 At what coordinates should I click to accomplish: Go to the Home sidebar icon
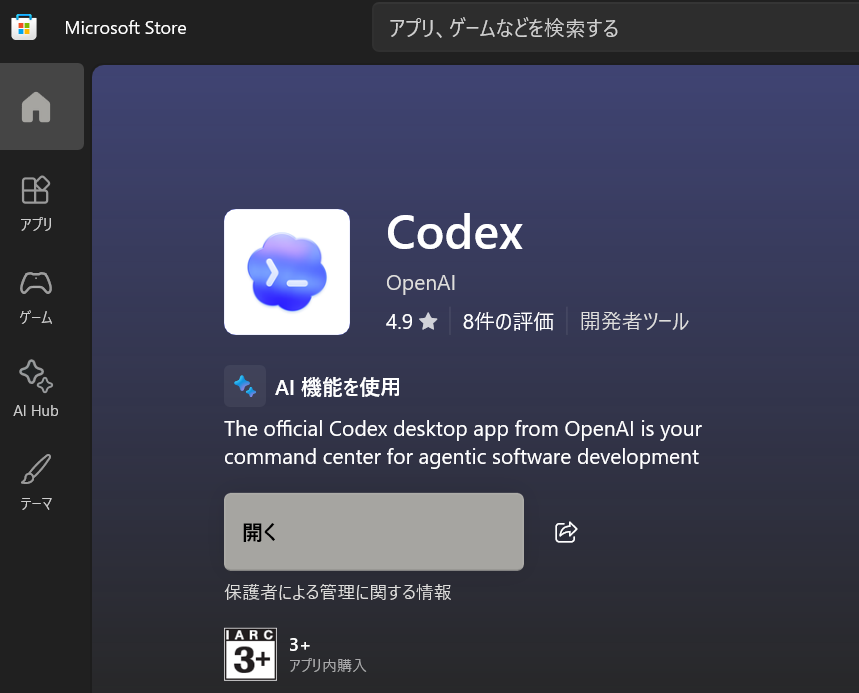36,107
